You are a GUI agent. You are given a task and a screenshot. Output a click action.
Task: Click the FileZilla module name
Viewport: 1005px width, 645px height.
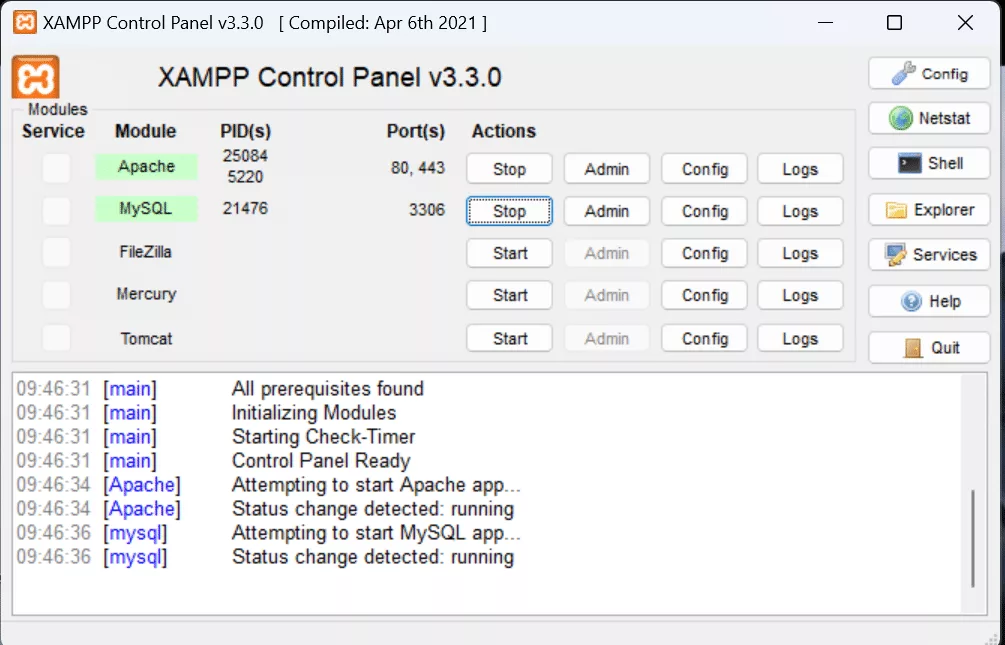pos(145,252)
